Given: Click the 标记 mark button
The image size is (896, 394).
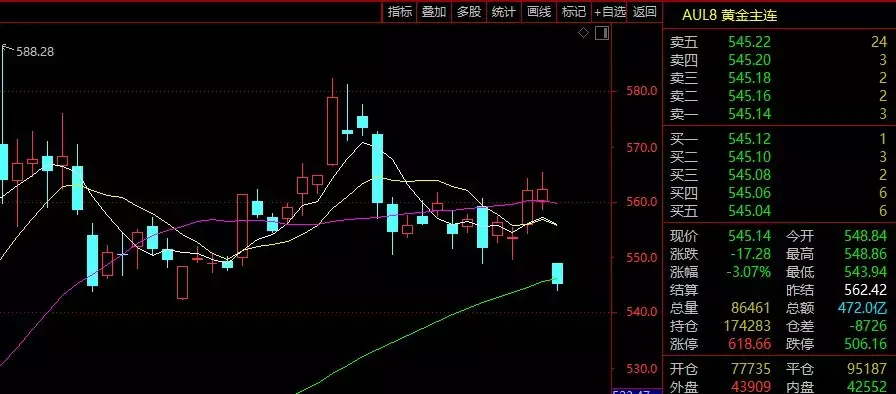Looking at the screenshot, I should [574, 12].
